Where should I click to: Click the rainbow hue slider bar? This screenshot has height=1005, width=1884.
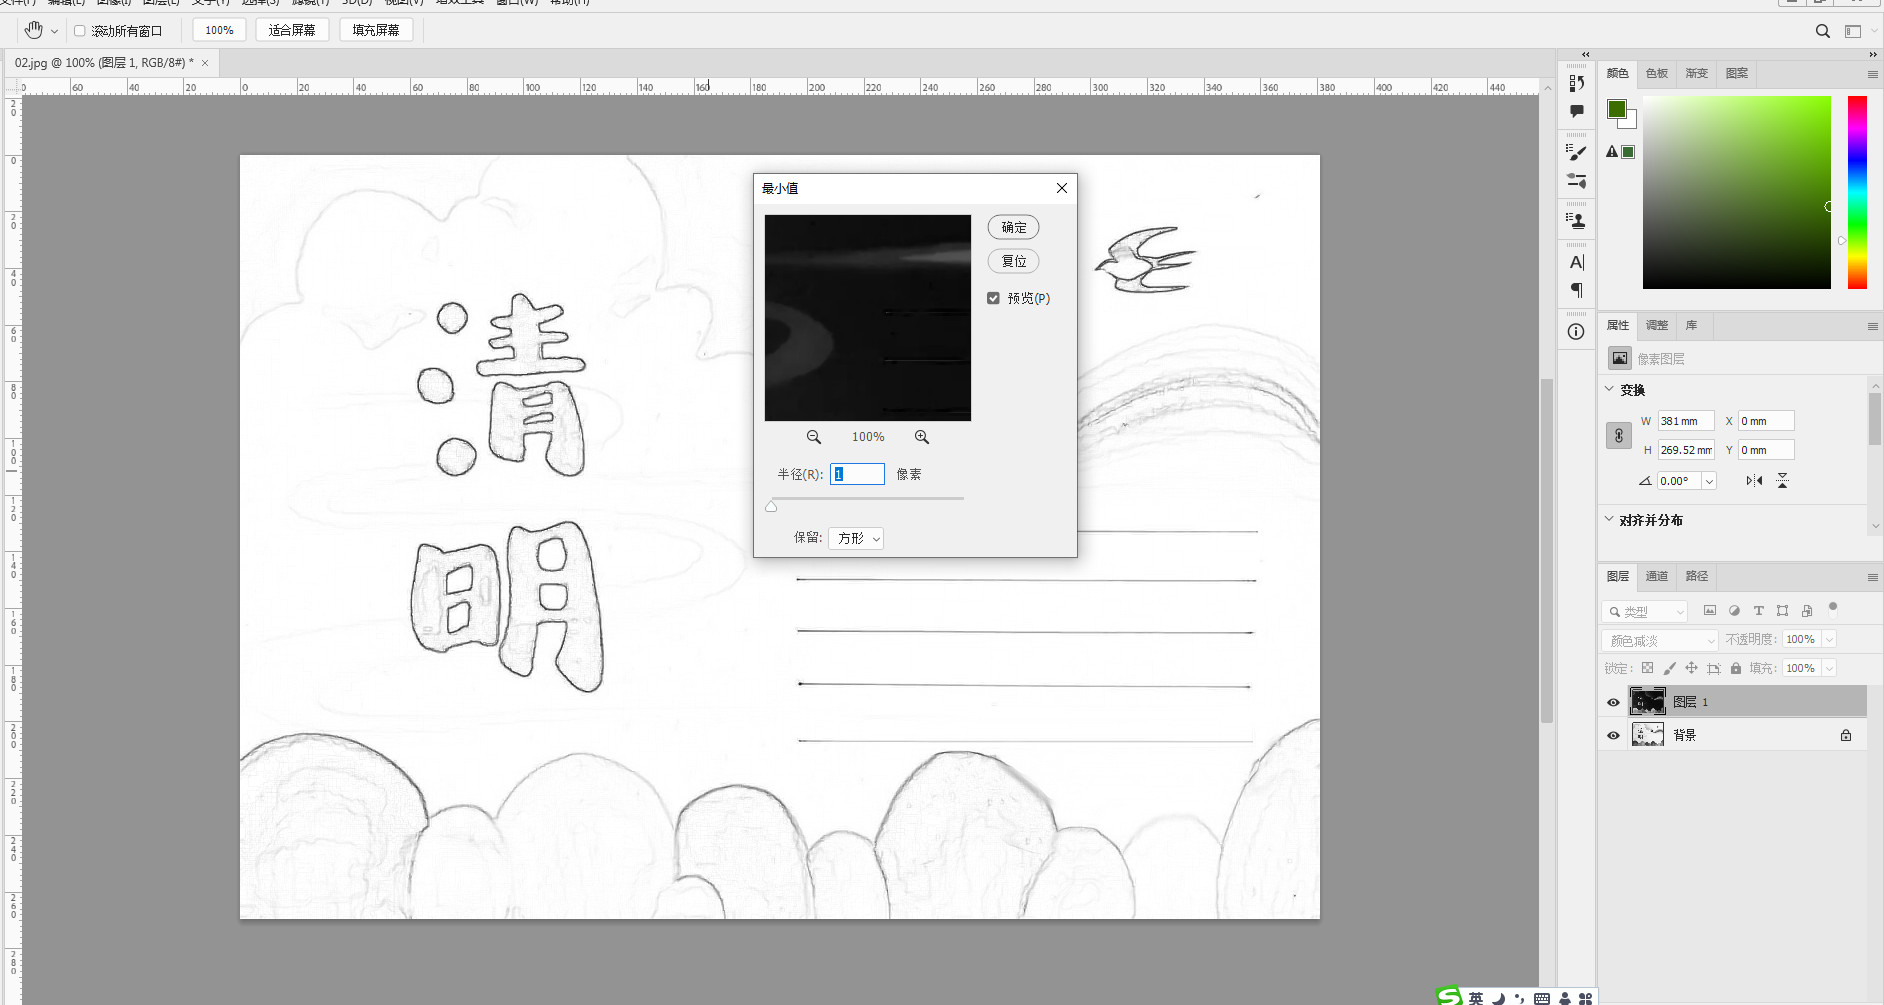1857,192
